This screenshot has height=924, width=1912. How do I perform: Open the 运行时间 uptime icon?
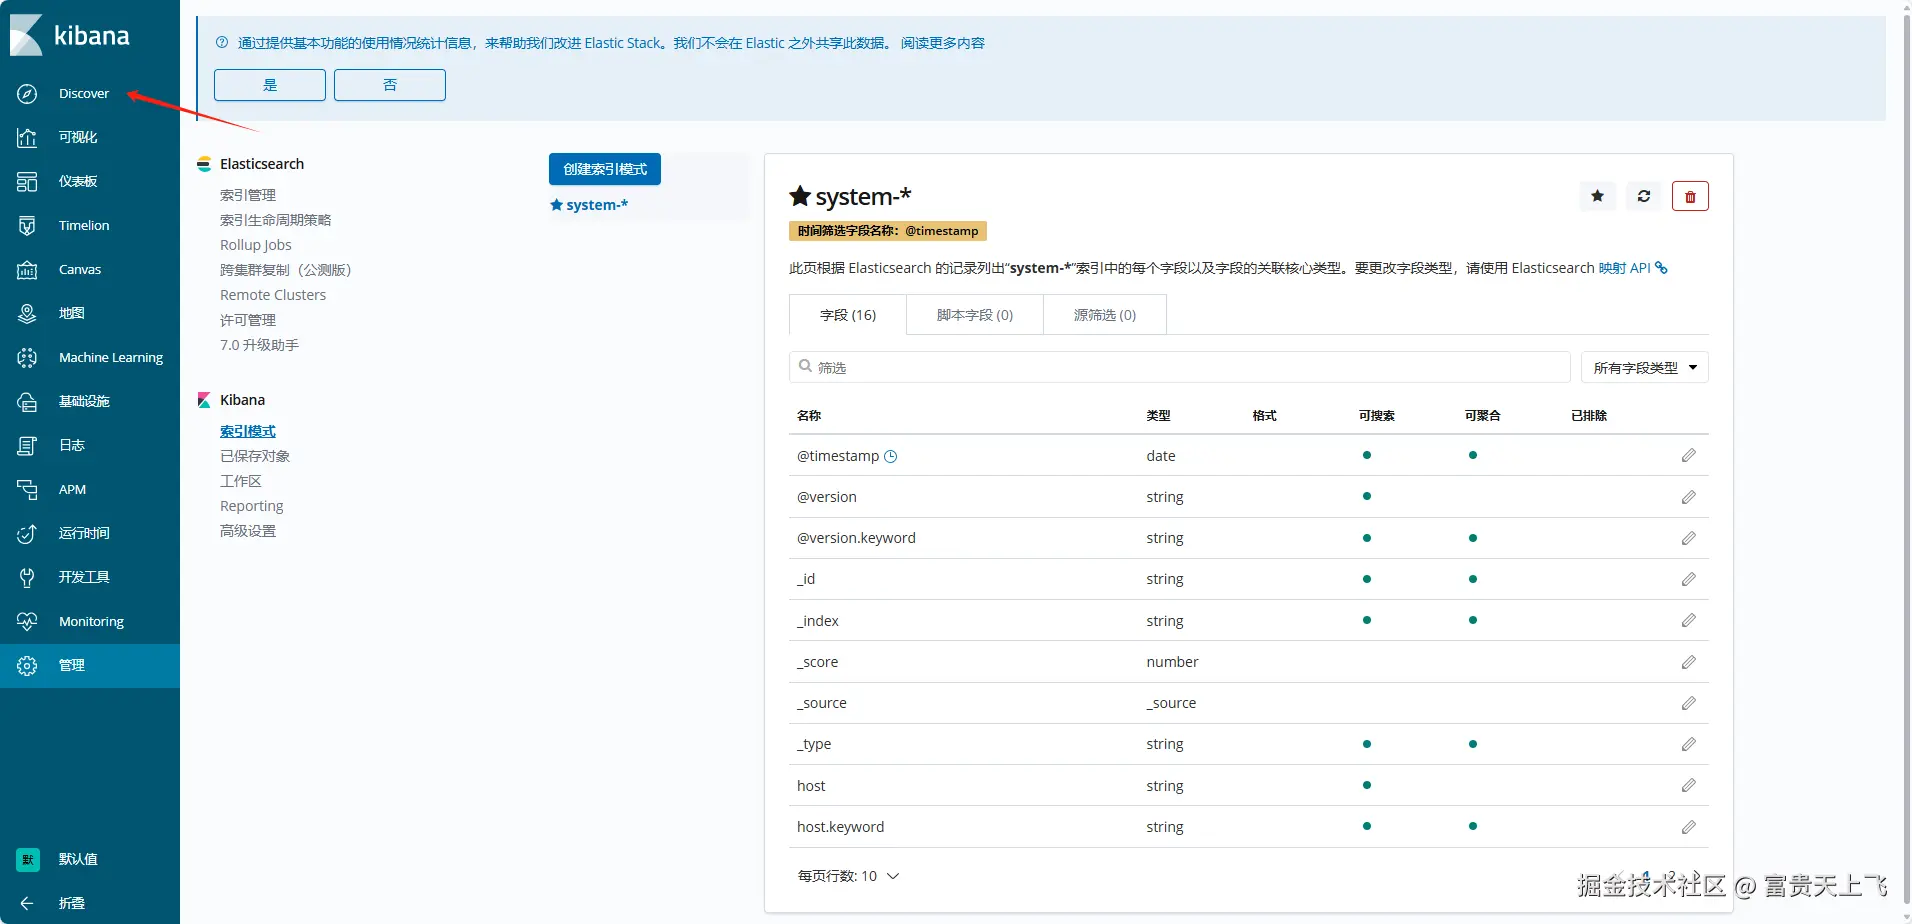coord(27,533)
